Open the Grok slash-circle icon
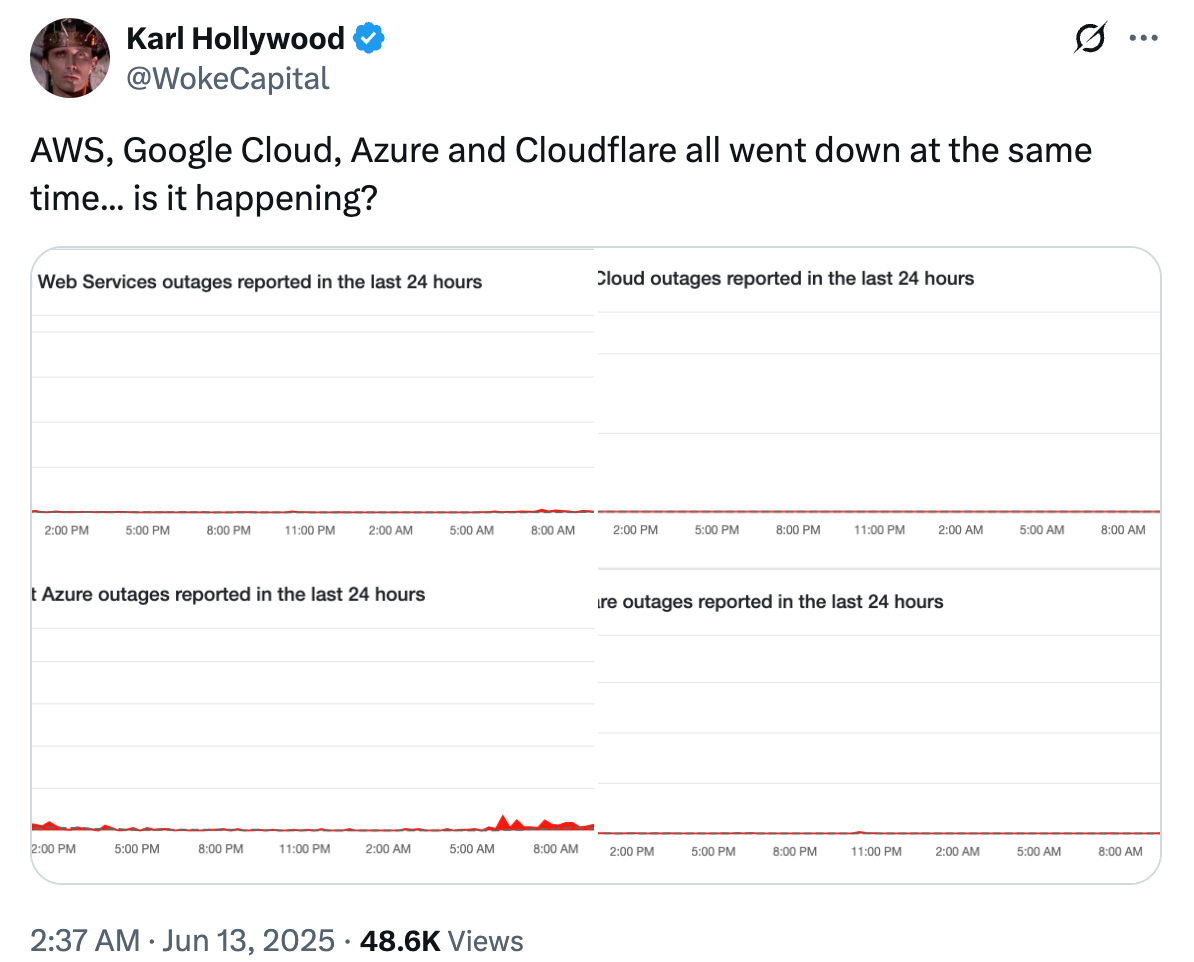 click(1090, 37)
